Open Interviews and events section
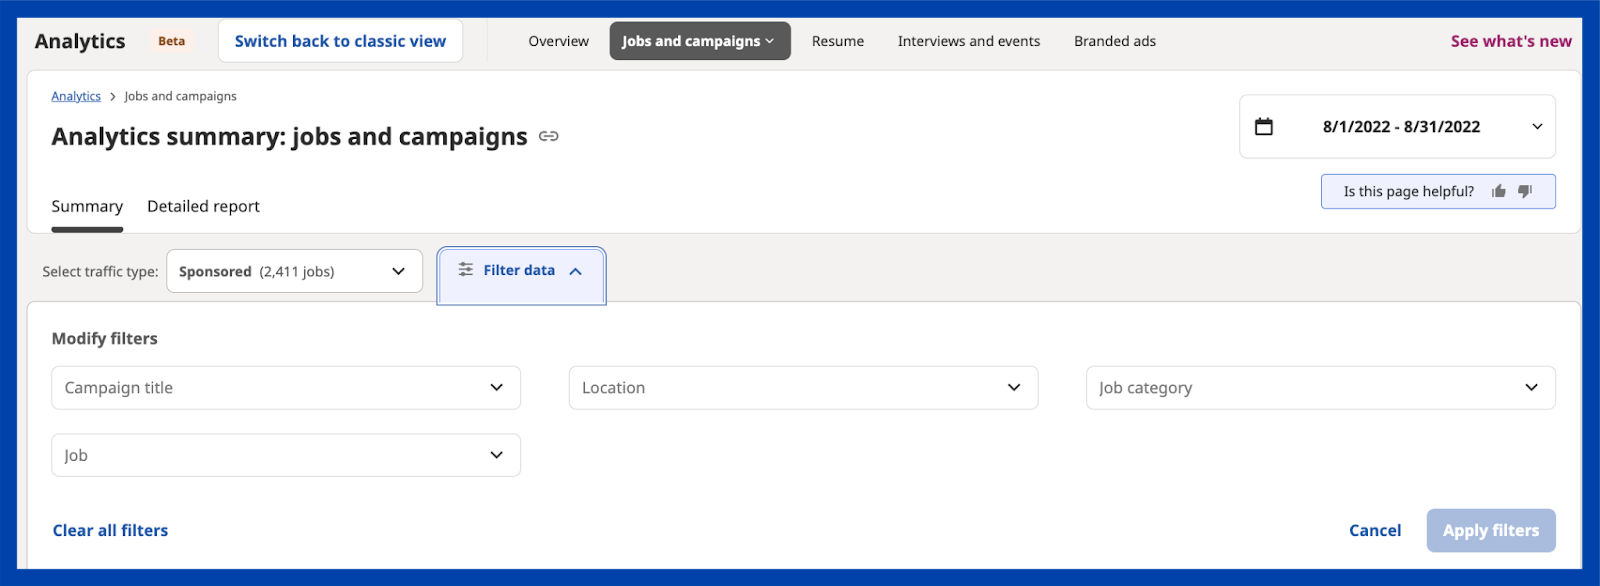1600x586 pixels. click(969, 41)
